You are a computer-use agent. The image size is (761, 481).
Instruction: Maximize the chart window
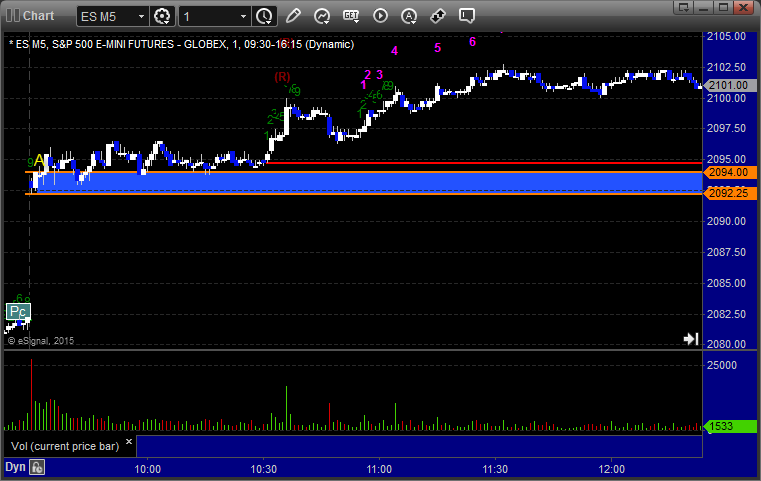[x=723, y=7]
